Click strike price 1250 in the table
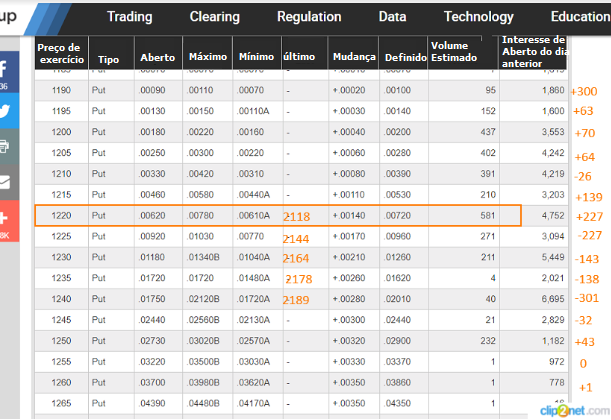 point(62,341)
